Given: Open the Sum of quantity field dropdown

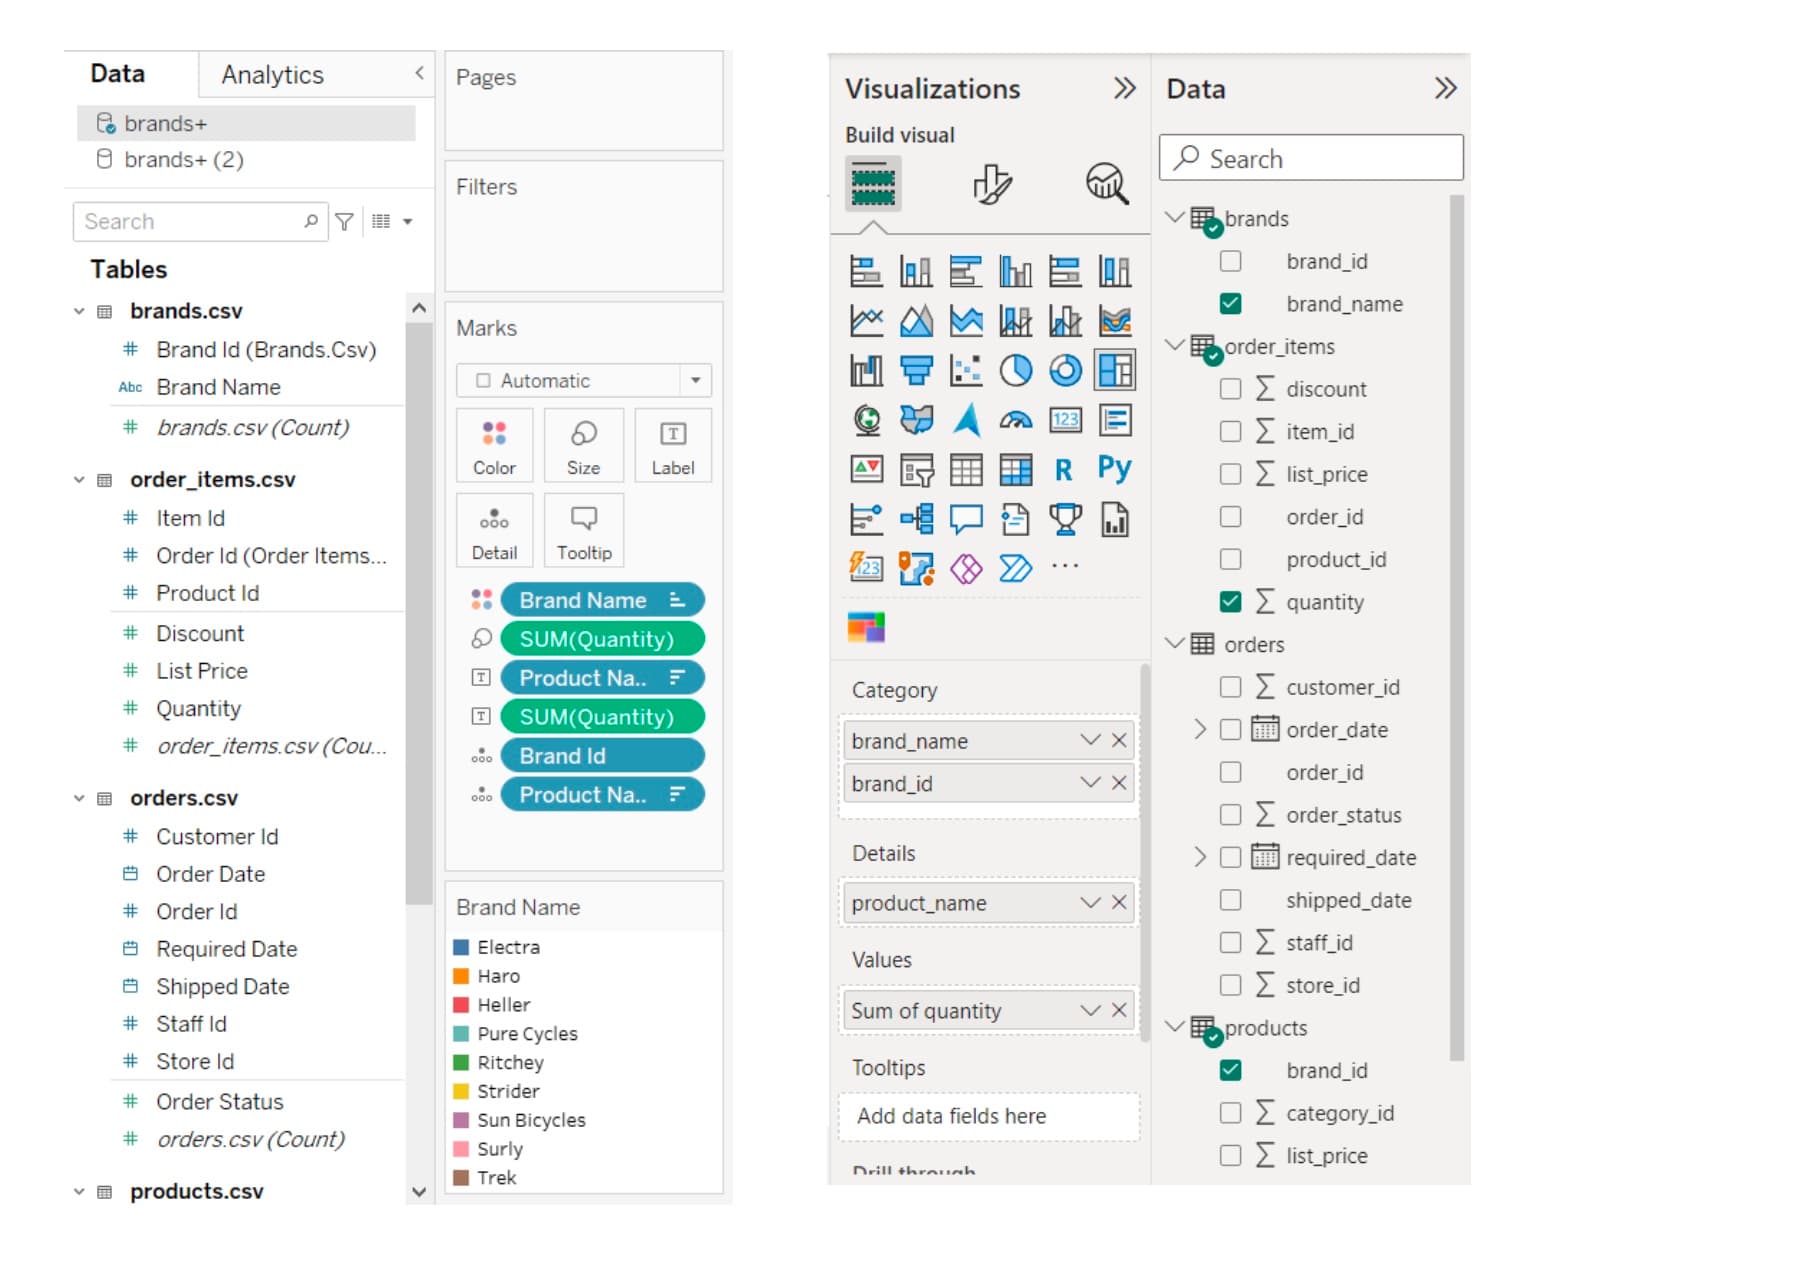Looking at the screenshot, I should pyautogui.click(x=1090, y=1011).
